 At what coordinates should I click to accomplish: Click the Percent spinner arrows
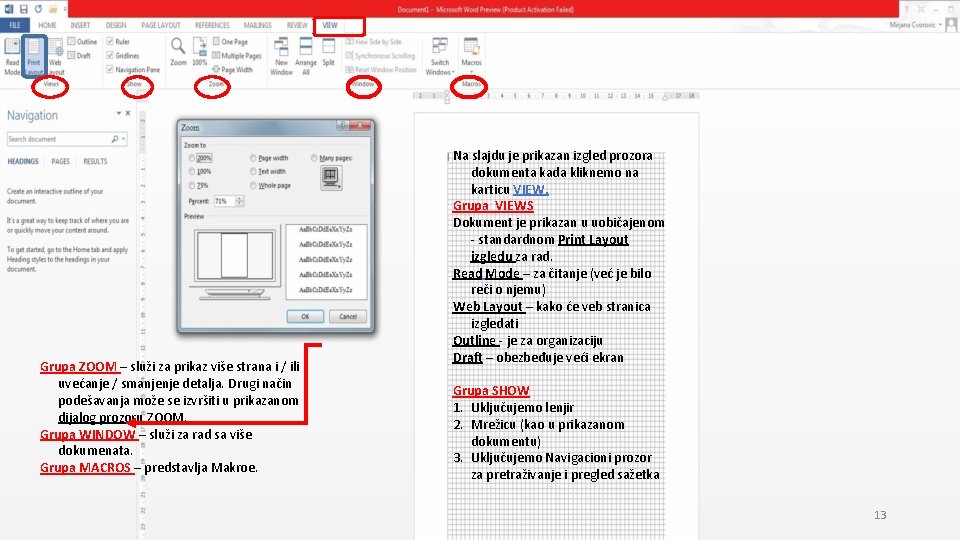[x=239, y=201]
